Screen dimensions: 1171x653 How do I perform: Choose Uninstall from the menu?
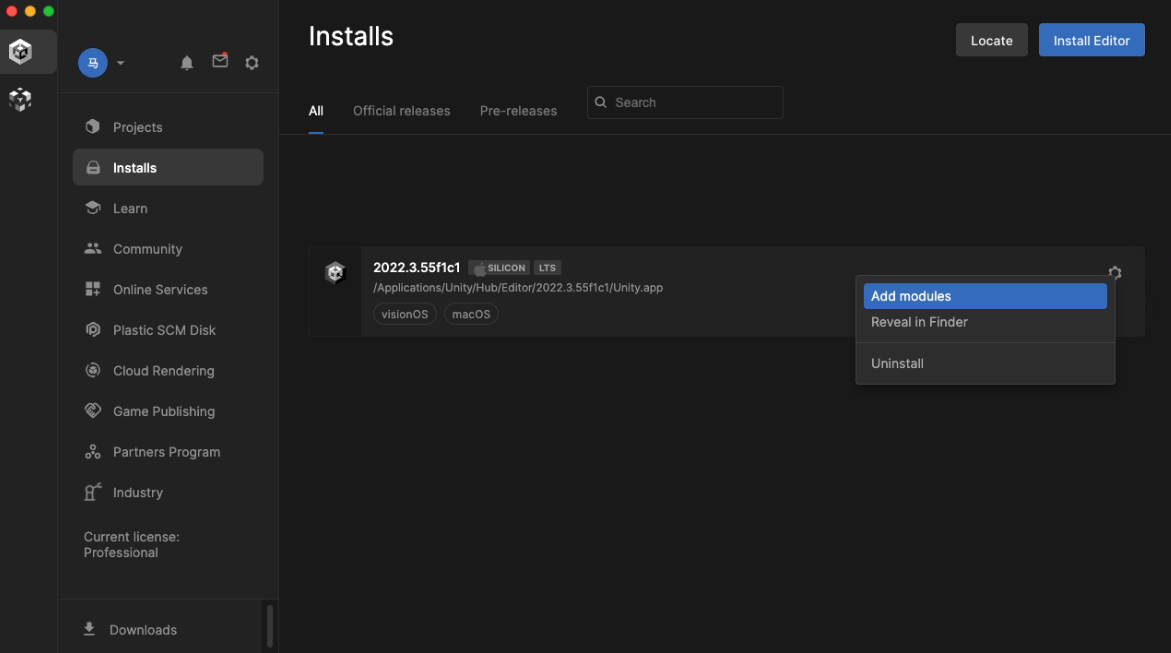click(985, 363)
